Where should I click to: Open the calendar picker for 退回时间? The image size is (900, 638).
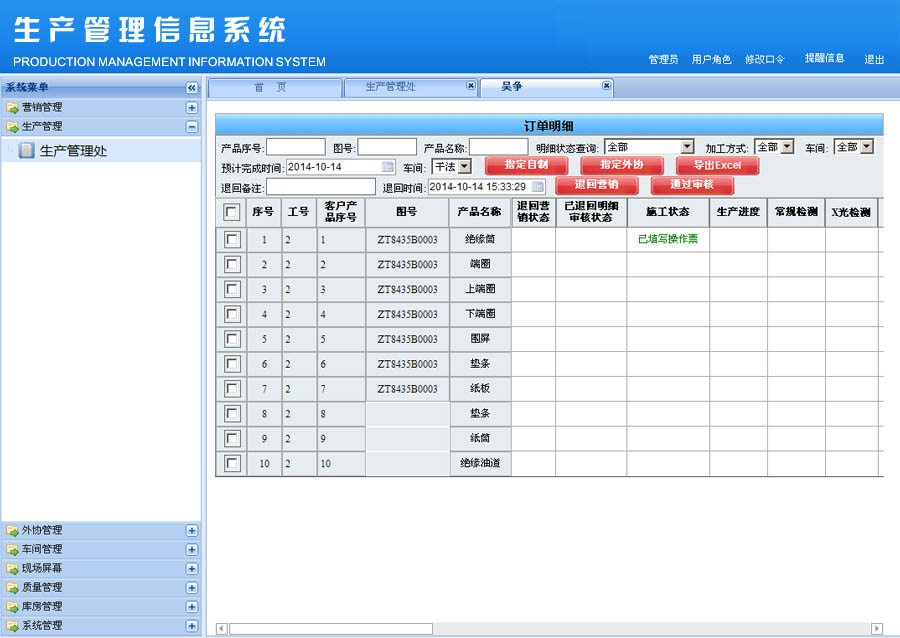pyautogui.click(x=537, y=186)
